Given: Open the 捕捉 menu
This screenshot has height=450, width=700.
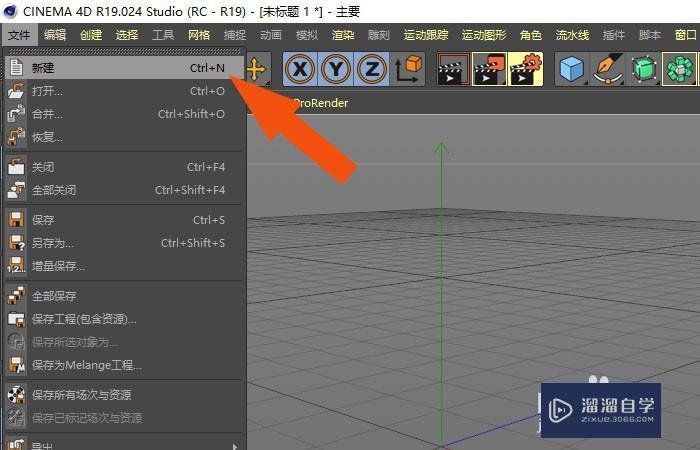Looking at the screenshot, I should [235, 35].
